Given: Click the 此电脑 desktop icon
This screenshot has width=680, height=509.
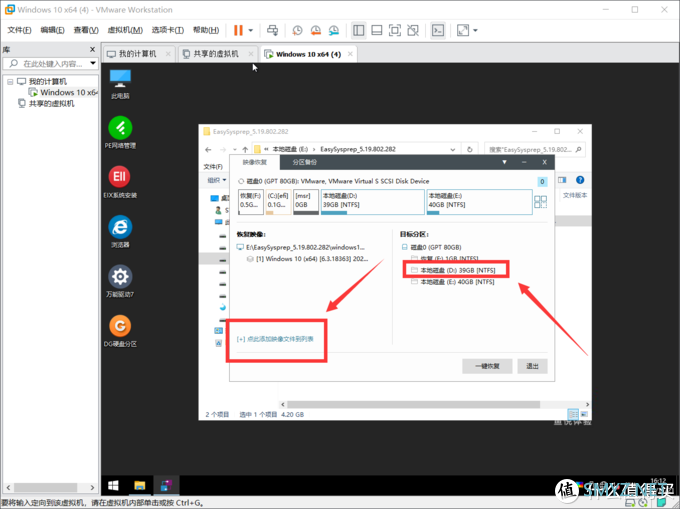Looking at the screenshot, I should [120, 84].
